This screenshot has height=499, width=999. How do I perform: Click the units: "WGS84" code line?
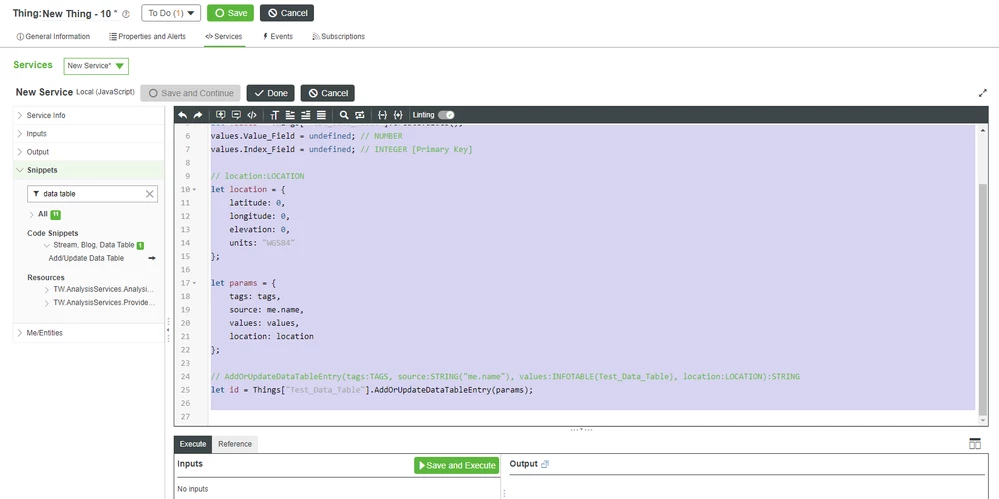click(262, 243)
